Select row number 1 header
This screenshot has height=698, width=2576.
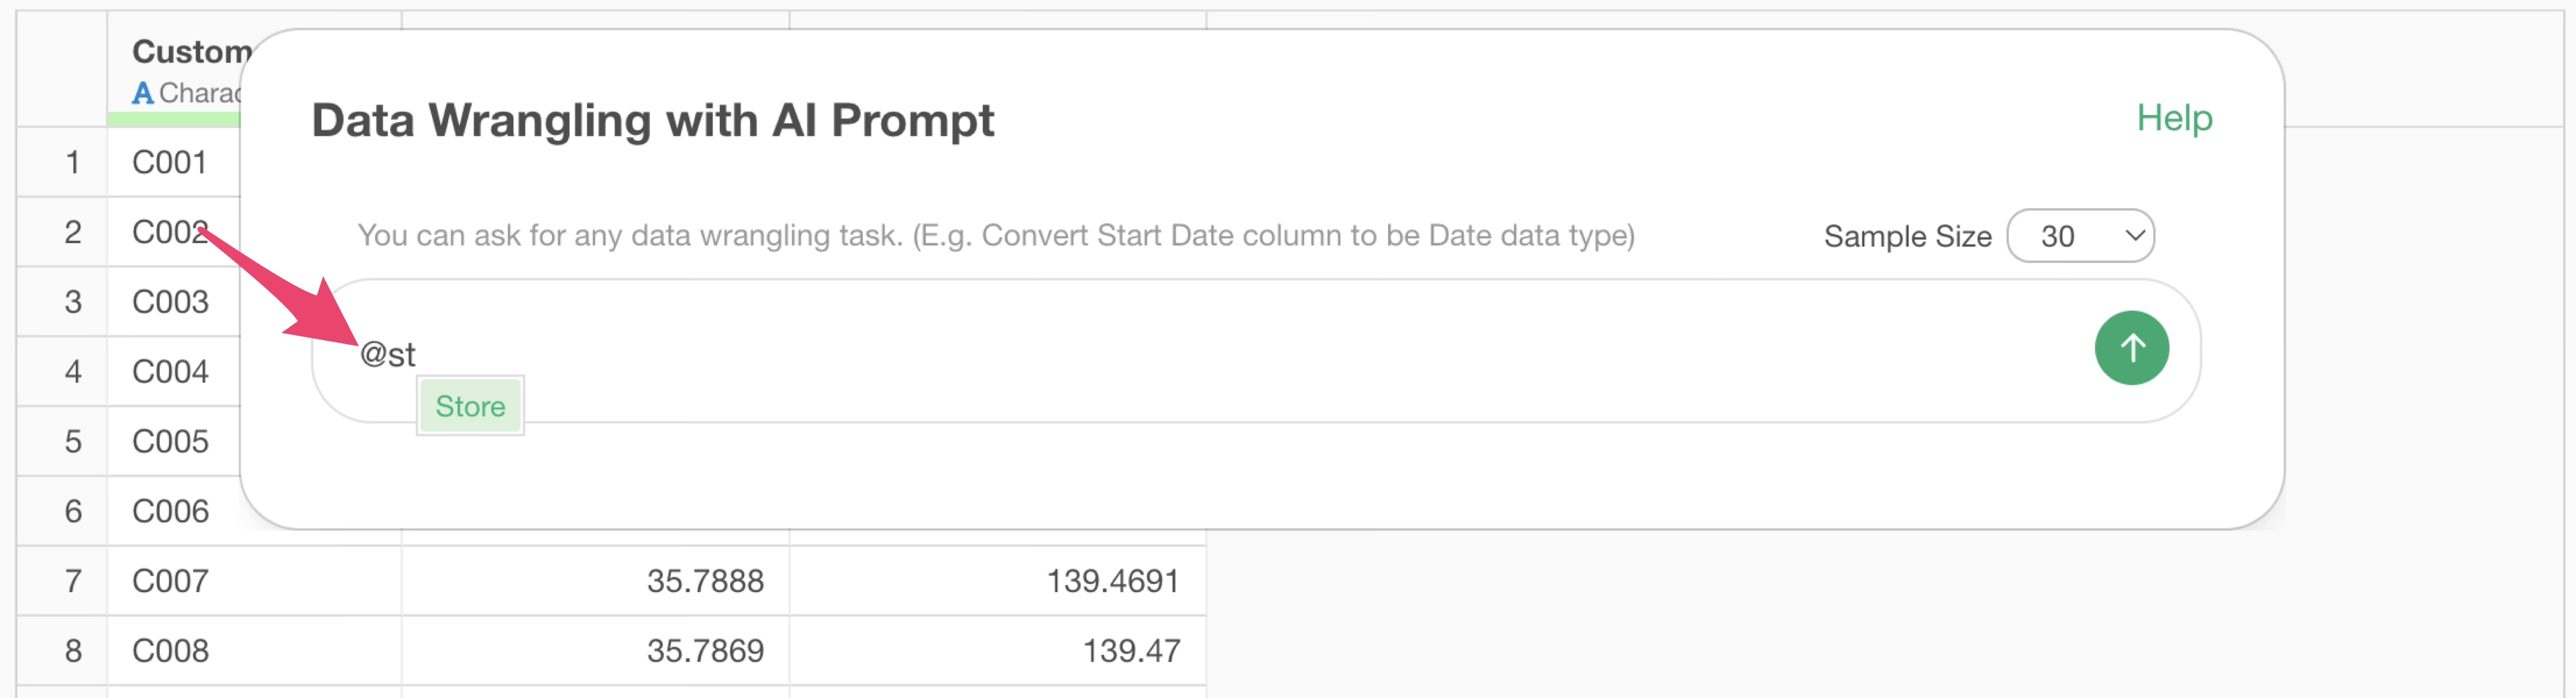pos(72,162)
